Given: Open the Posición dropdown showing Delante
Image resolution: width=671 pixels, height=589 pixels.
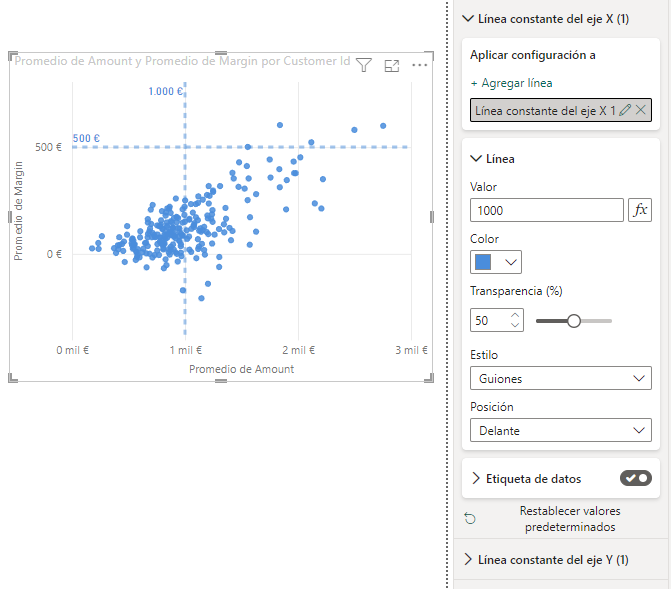Looking at the screenshot, I should 560,431.
